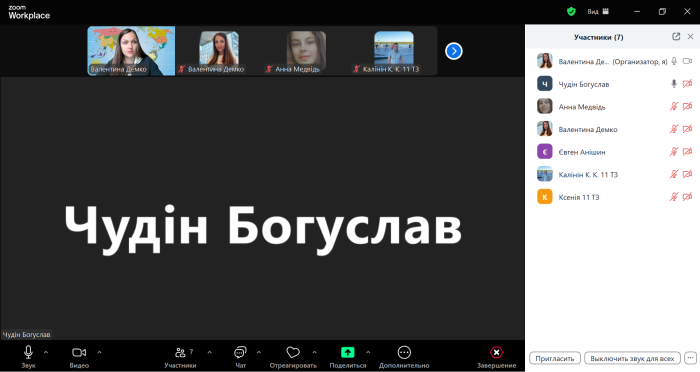Click Чудін Богуслав camera-off icon in list
The height and width of the screenshot is (372, 700).
coord(688,84)
